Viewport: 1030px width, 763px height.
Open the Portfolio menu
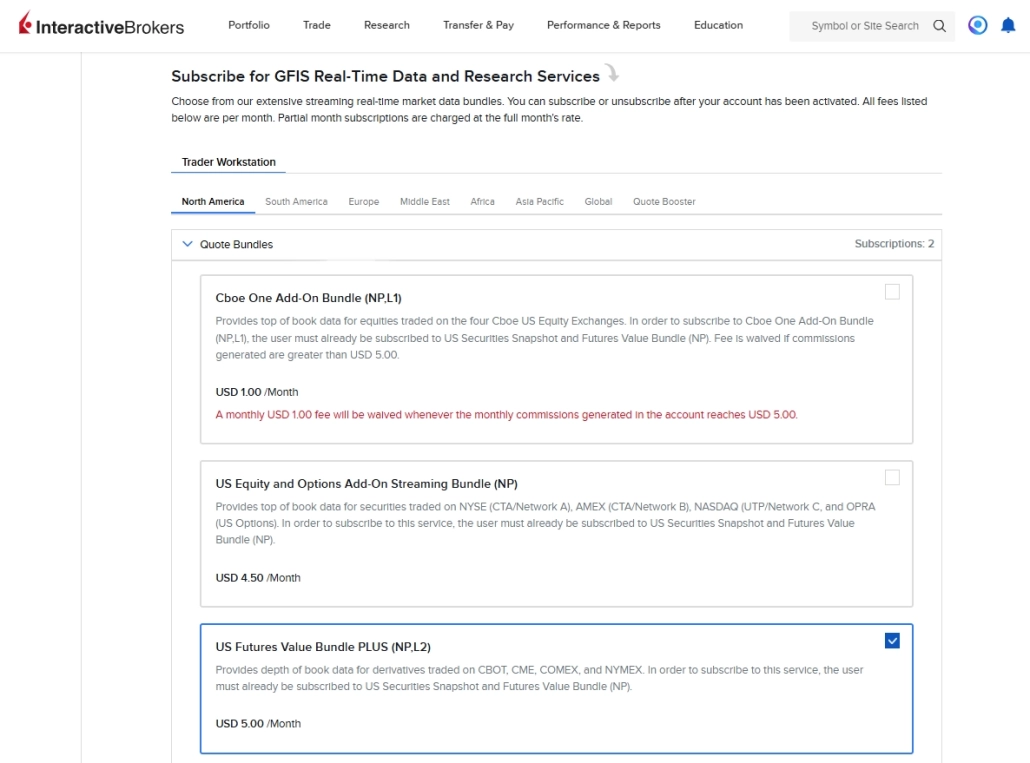[248, 26]
